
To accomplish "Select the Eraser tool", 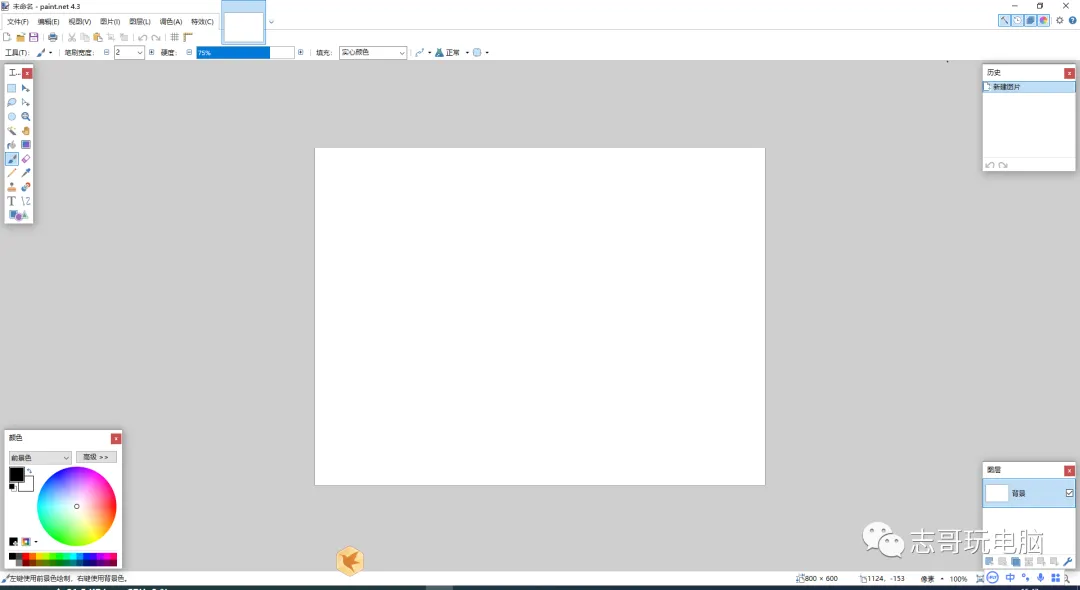I will 27,158.
